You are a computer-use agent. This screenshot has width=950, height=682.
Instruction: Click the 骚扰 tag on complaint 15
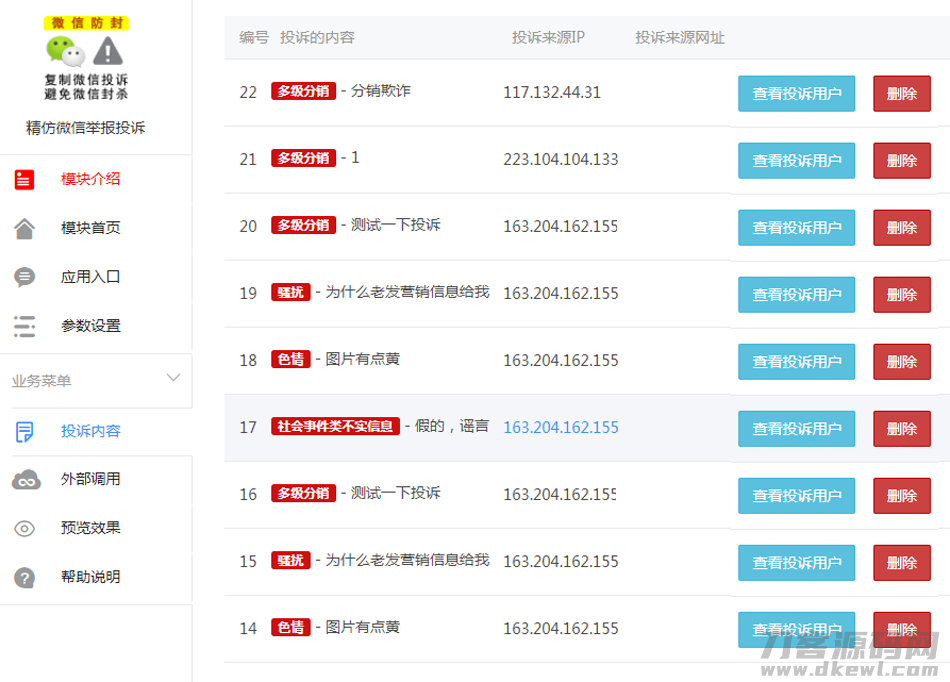click(x=290, y=561)
